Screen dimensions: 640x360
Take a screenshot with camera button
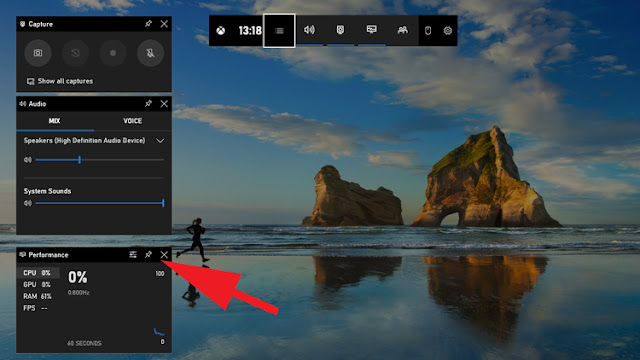point(38,53)
